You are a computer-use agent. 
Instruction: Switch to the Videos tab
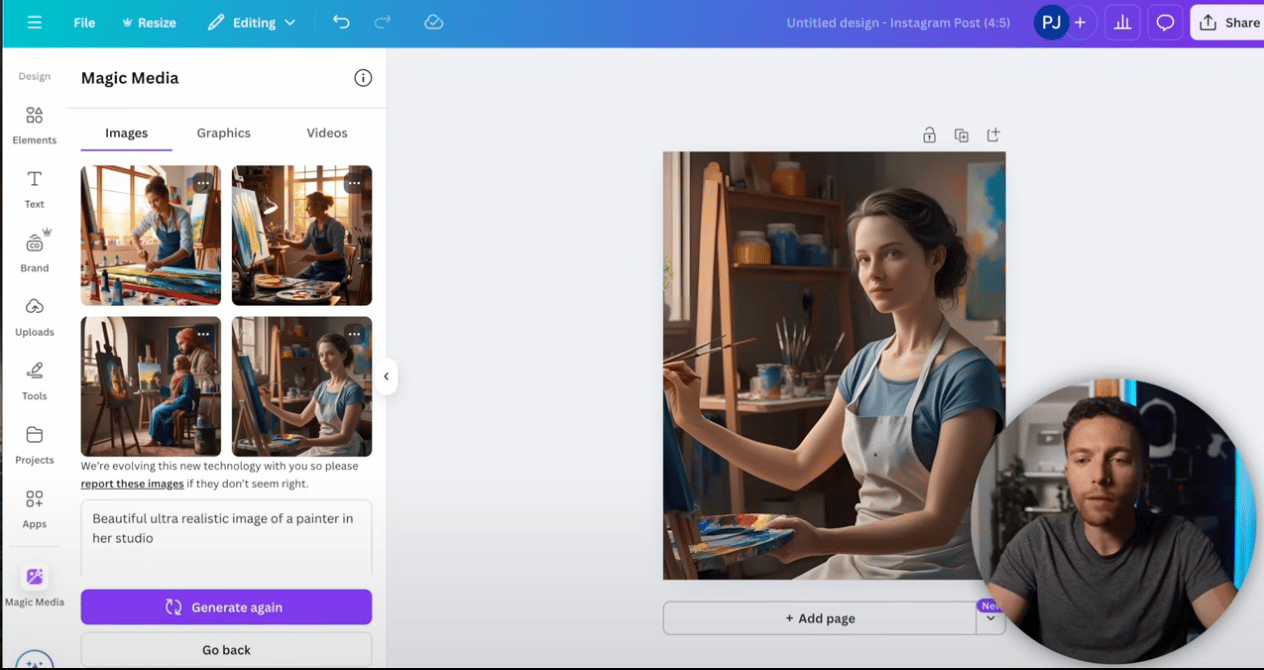pos(327,133)
